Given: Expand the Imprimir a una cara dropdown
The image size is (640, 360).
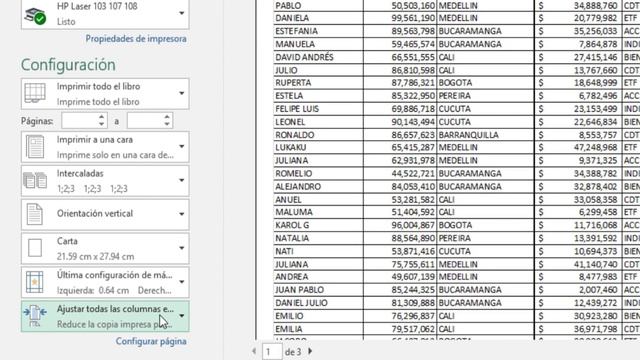Looking at the screenshot, I should [x=182, y=147].
